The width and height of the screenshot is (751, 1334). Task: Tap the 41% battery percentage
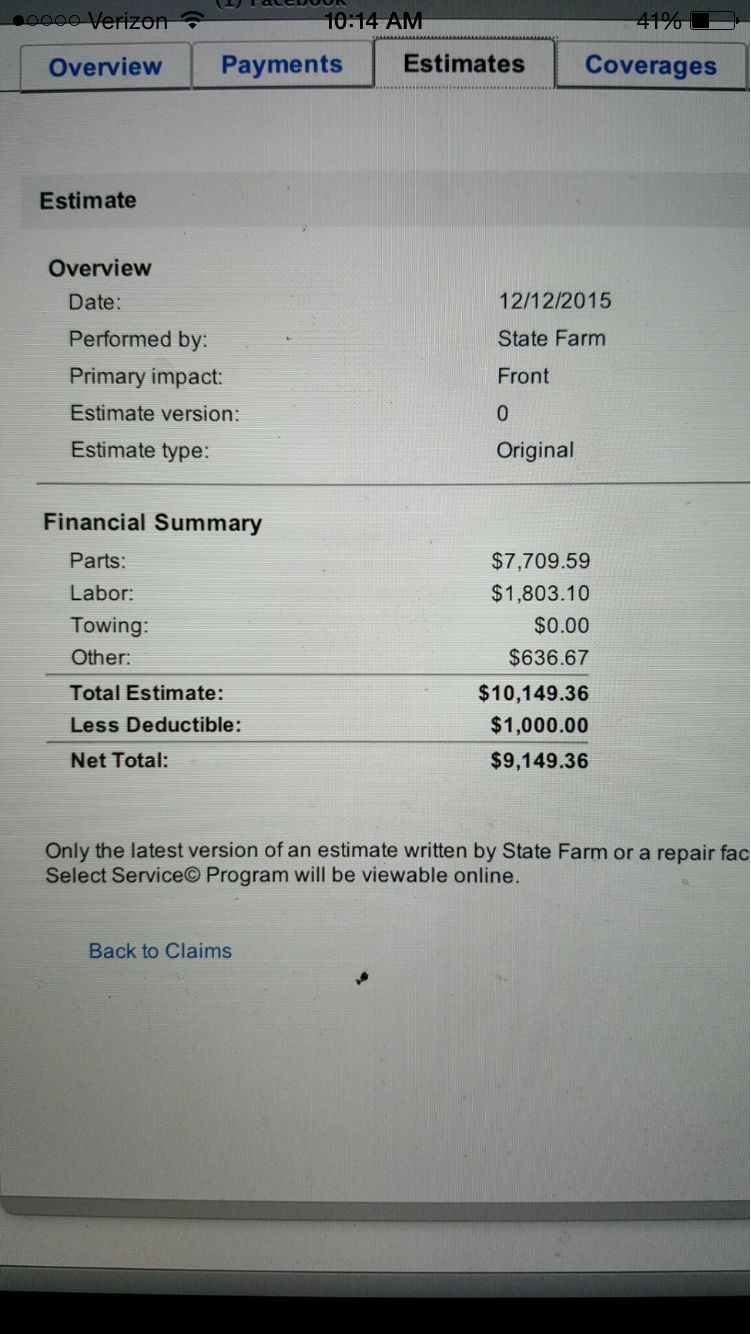point(659,21)
